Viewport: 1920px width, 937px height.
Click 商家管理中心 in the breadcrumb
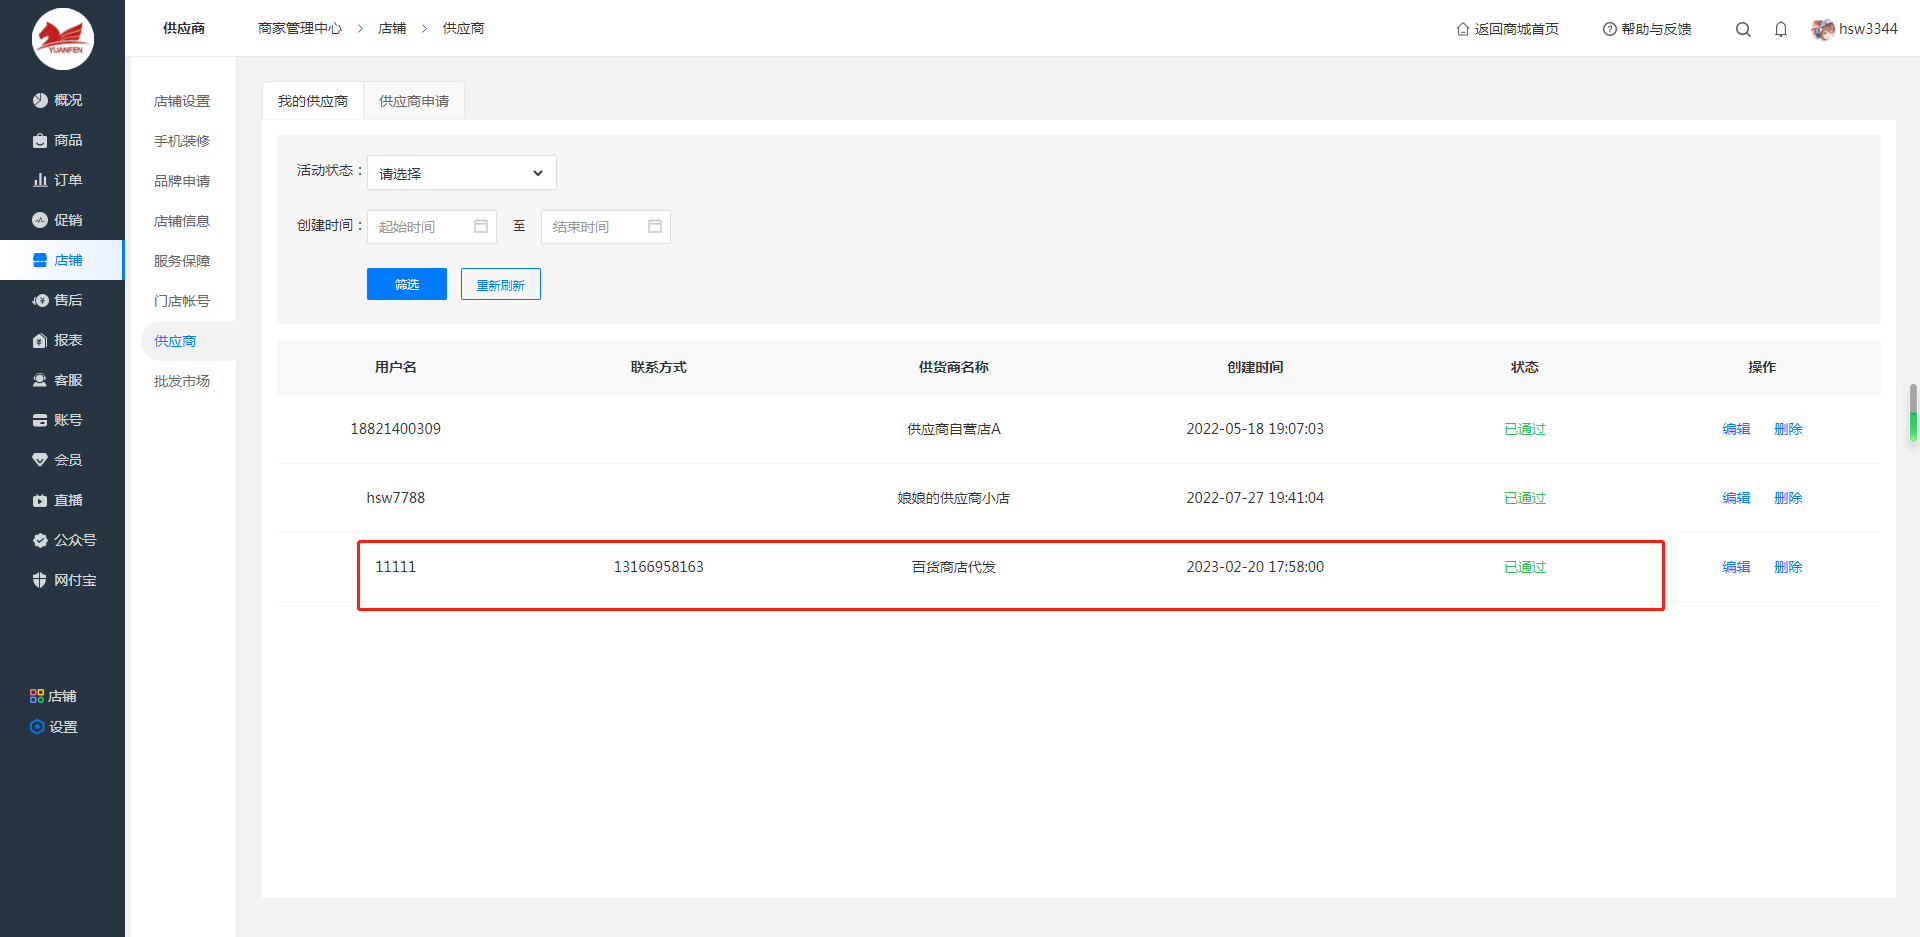pyautogui.click(x=300, y=28)
